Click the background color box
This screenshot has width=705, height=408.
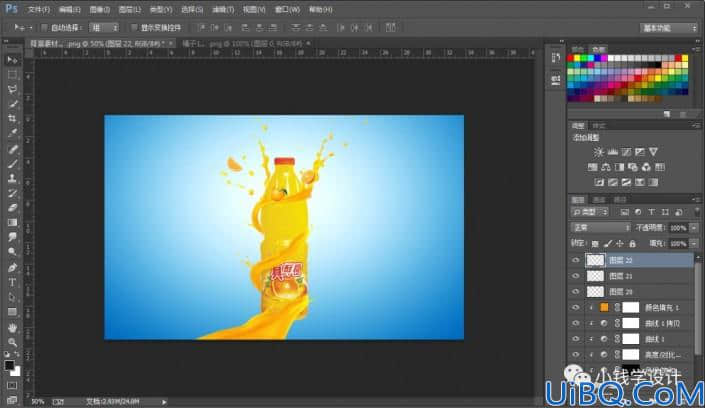[x=16, y=372]
